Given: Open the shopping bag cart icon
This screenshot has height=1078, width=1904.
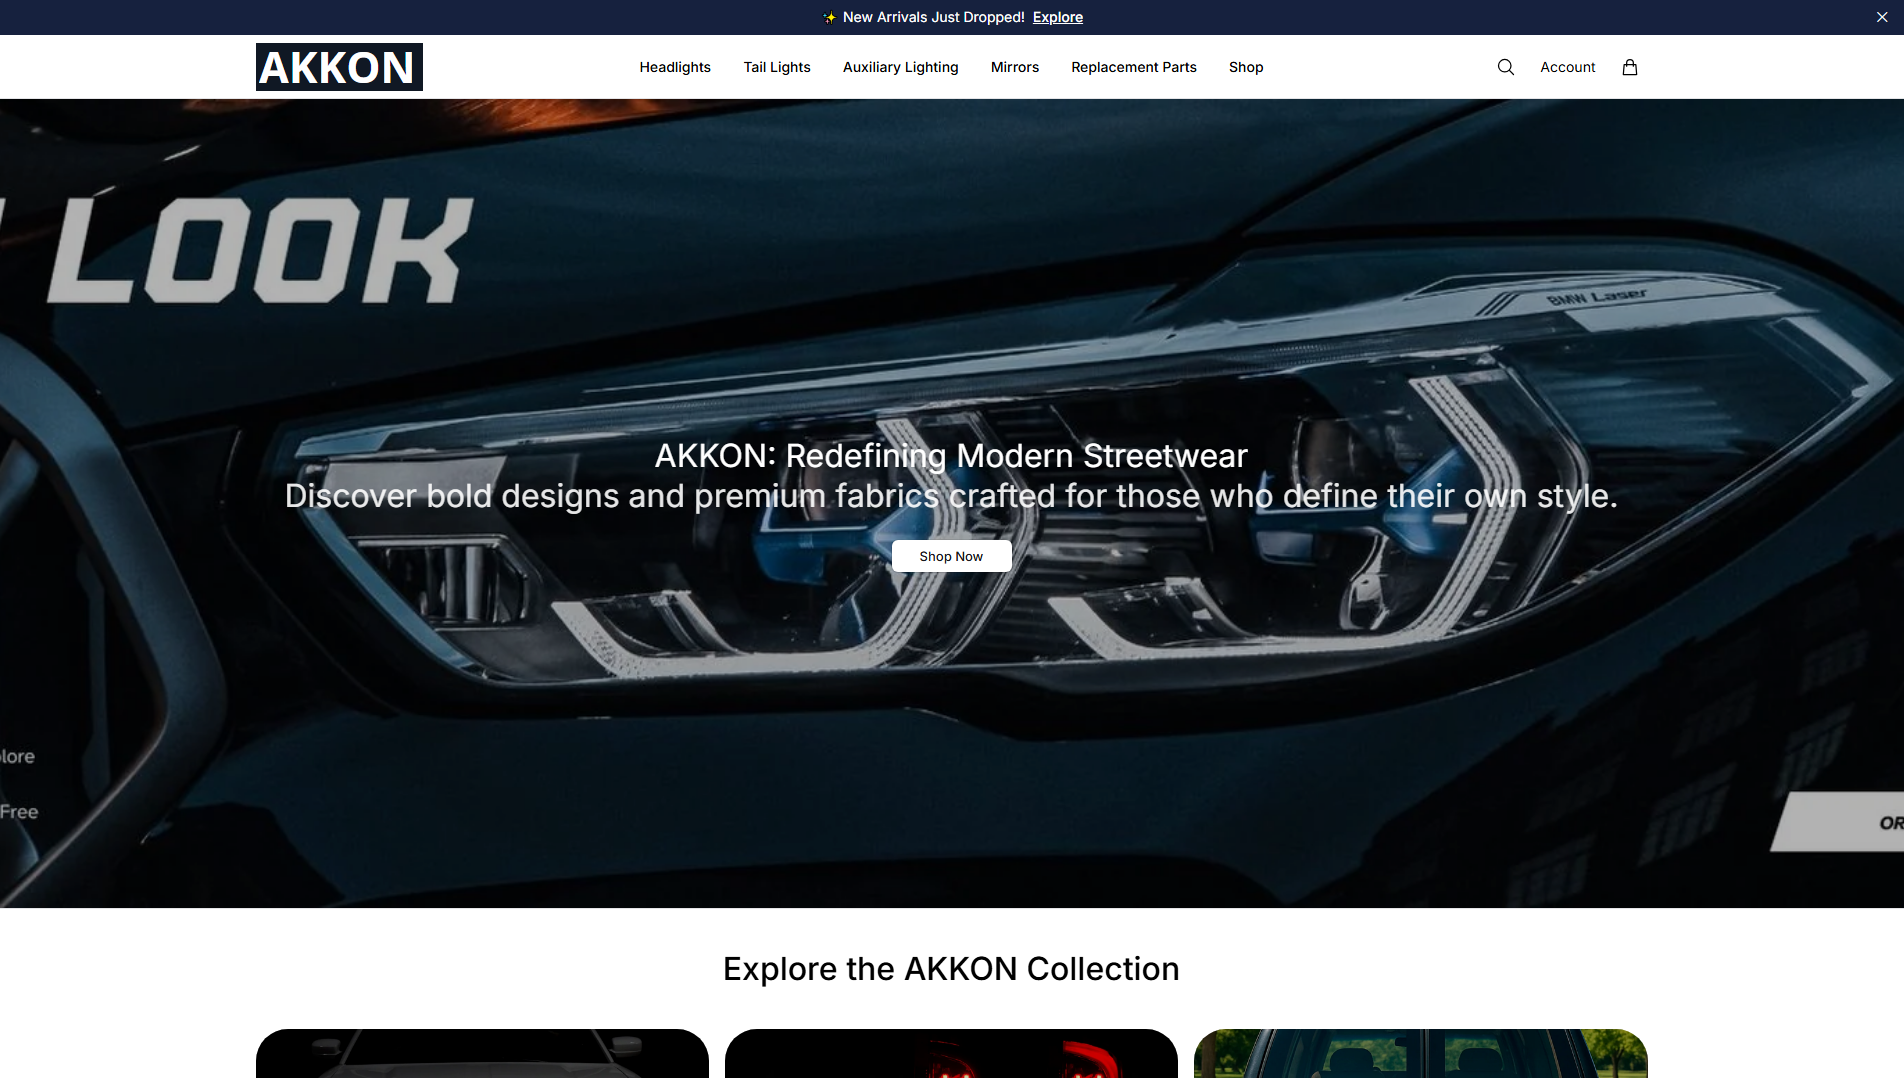Looking at the screenshot, I should coord(1630,67).
